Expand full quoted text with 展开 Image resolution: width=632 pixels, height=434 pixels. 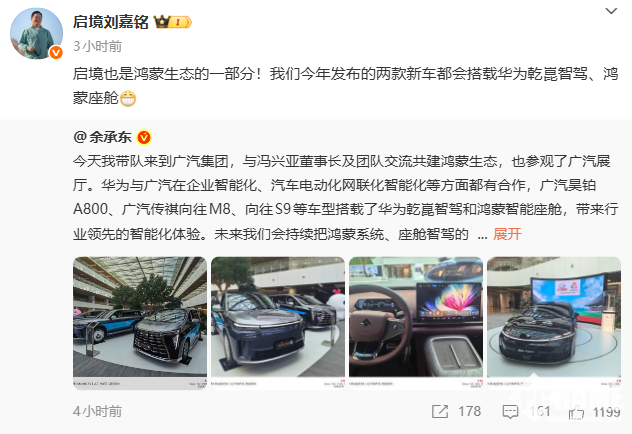point(507,234)
